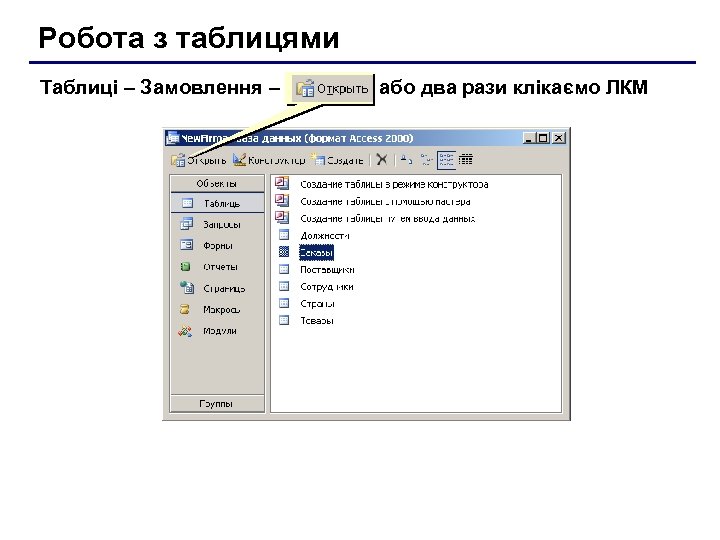Click the Открыть toolbar button in database window

(198, 160)
